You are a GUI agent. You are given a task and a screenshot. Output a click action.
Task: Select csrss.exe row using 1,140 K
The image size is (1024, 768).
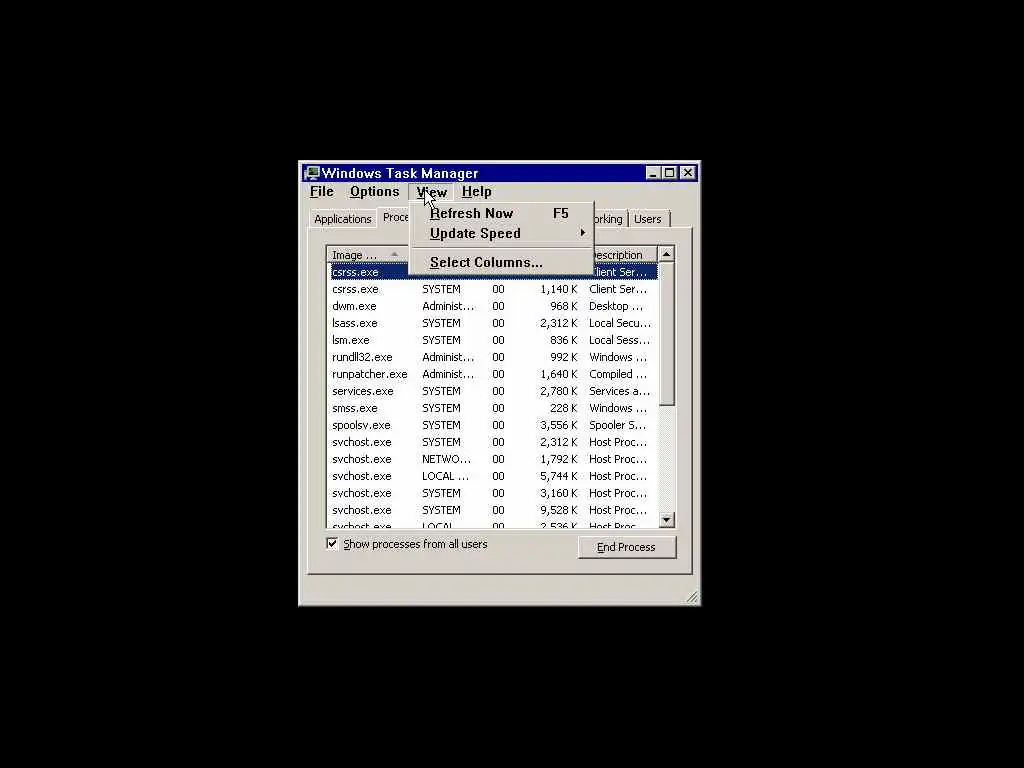[x=494, y=289]
